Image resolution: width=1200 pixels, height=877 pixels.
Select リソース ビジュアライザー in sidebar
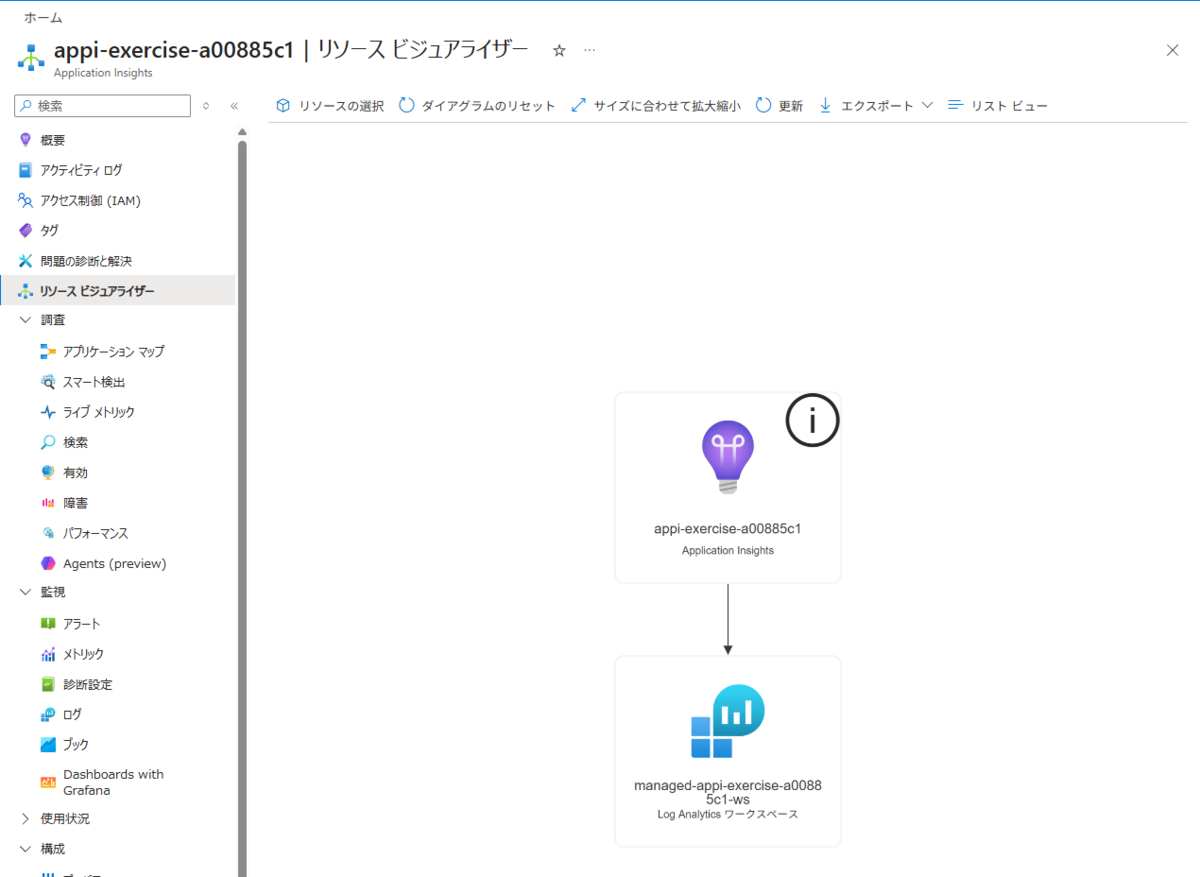(x=118, y=291)
